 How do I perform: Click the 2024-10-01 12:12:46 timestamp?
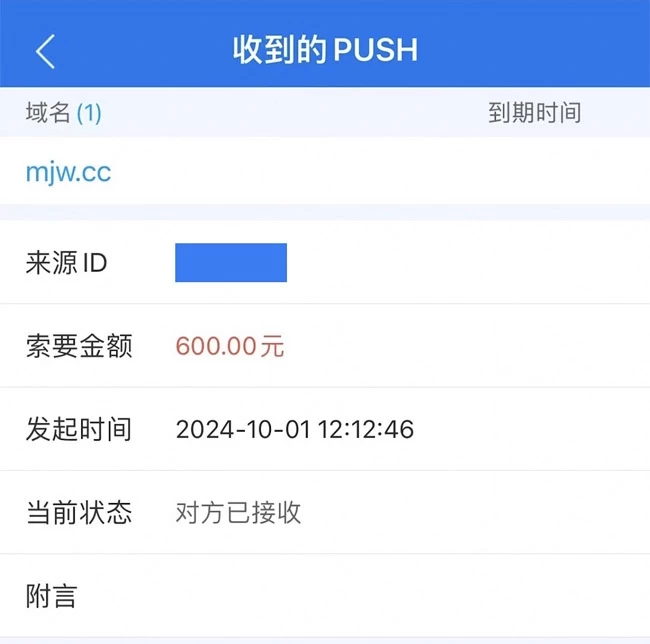tap(295, 429)
